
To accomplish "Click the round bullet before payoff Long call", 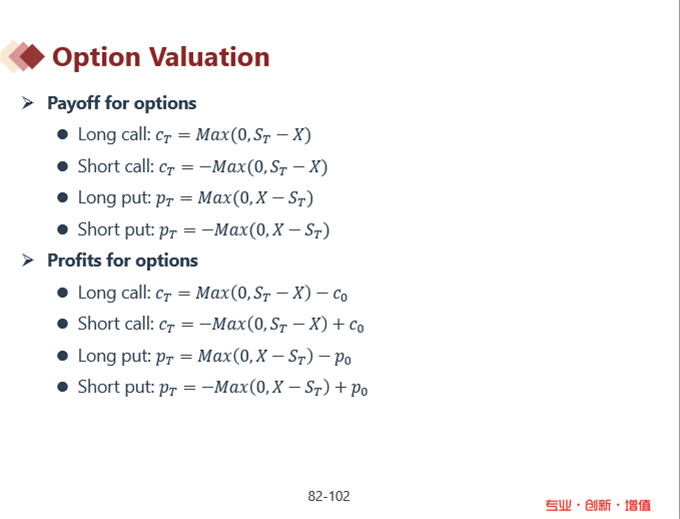I will pos(62,134).
